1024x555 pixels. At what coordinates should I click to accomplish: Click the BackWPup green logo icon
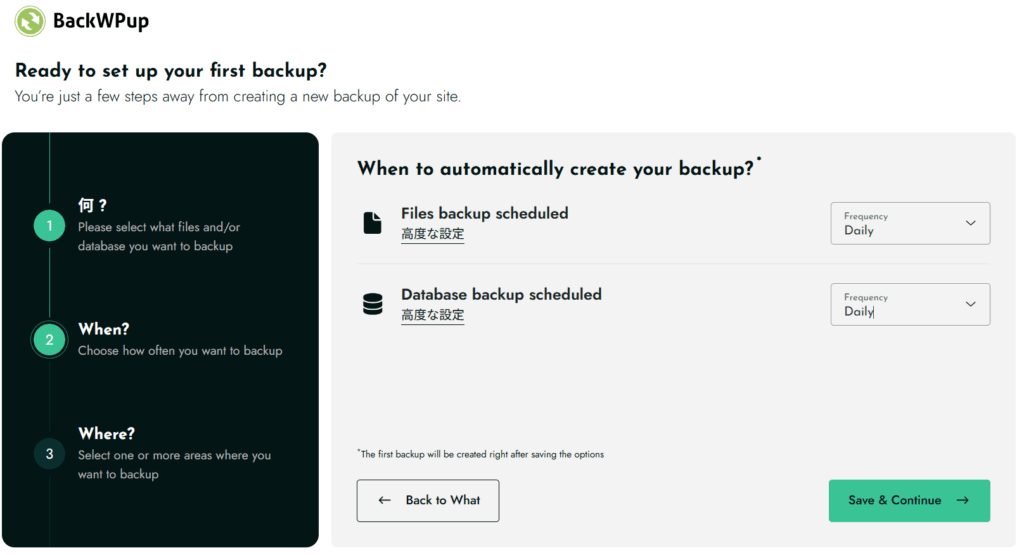30,21
